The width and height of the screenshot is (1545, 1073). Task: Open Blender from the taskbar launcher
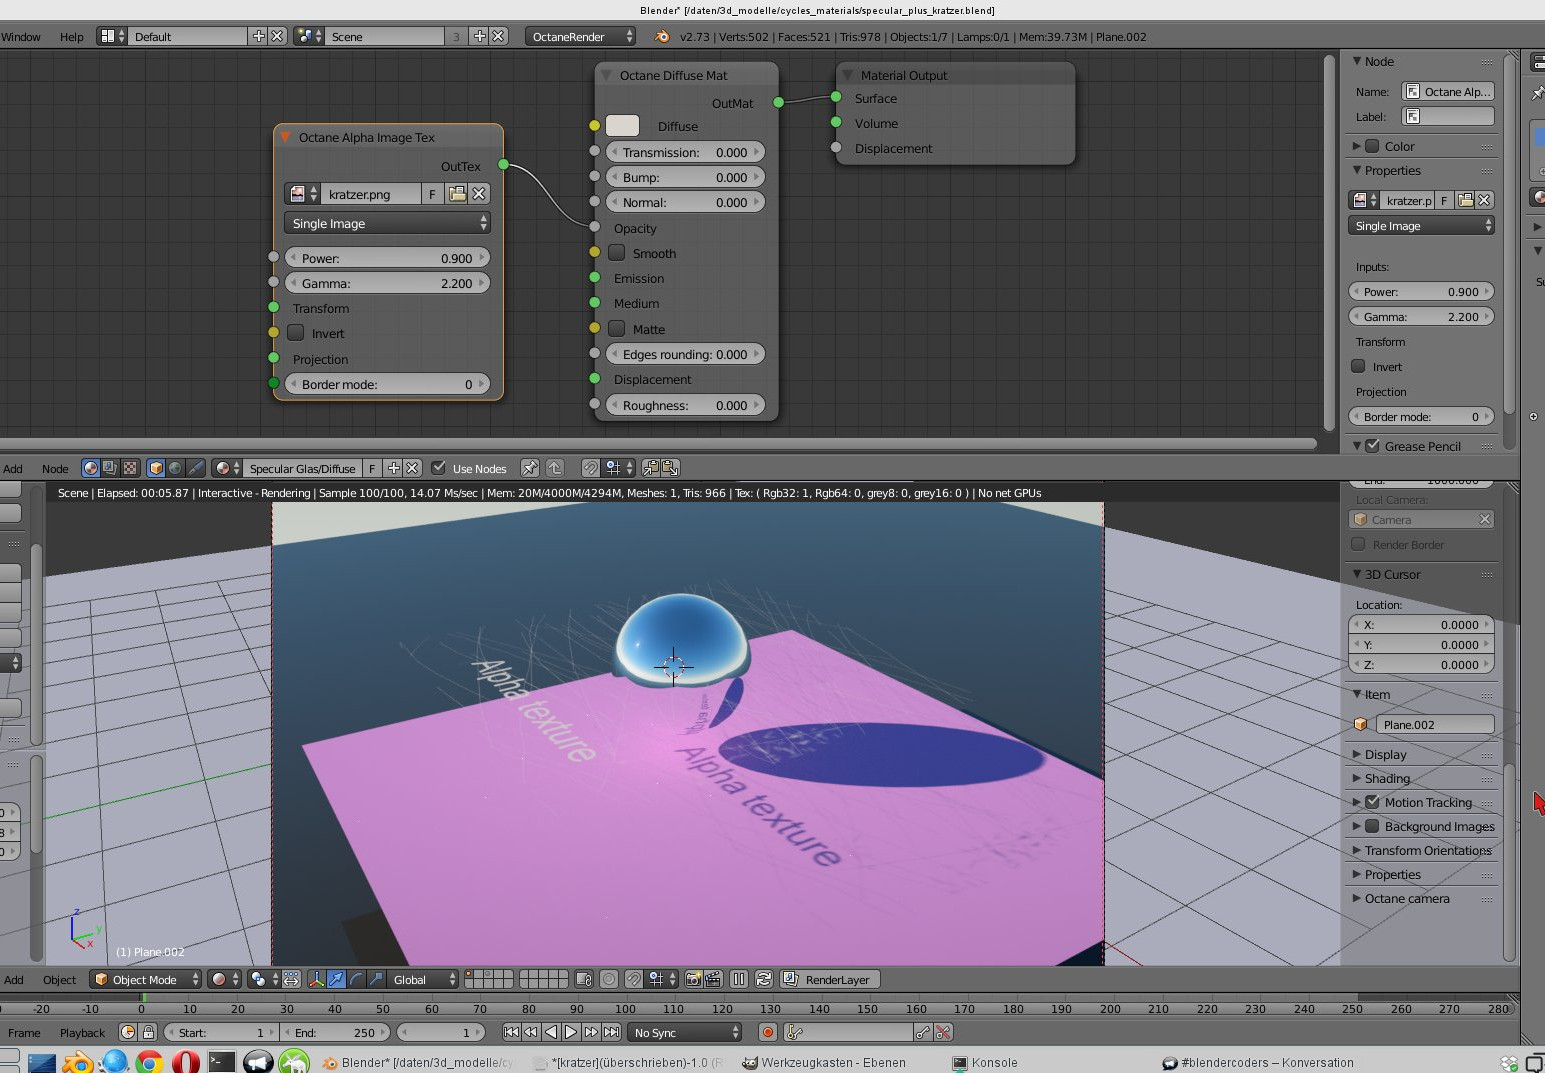[77, 1062]
